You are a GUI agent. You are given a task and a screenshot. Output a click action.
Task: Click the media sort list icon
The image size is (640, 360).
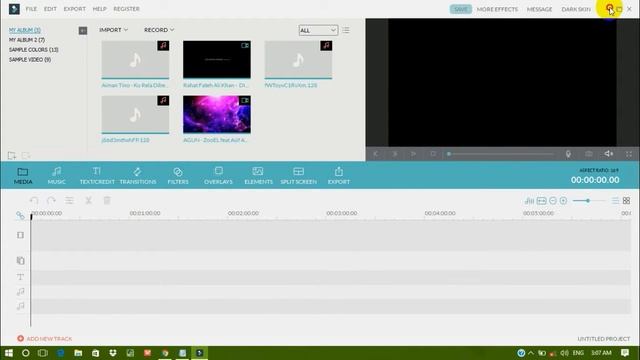346,30
